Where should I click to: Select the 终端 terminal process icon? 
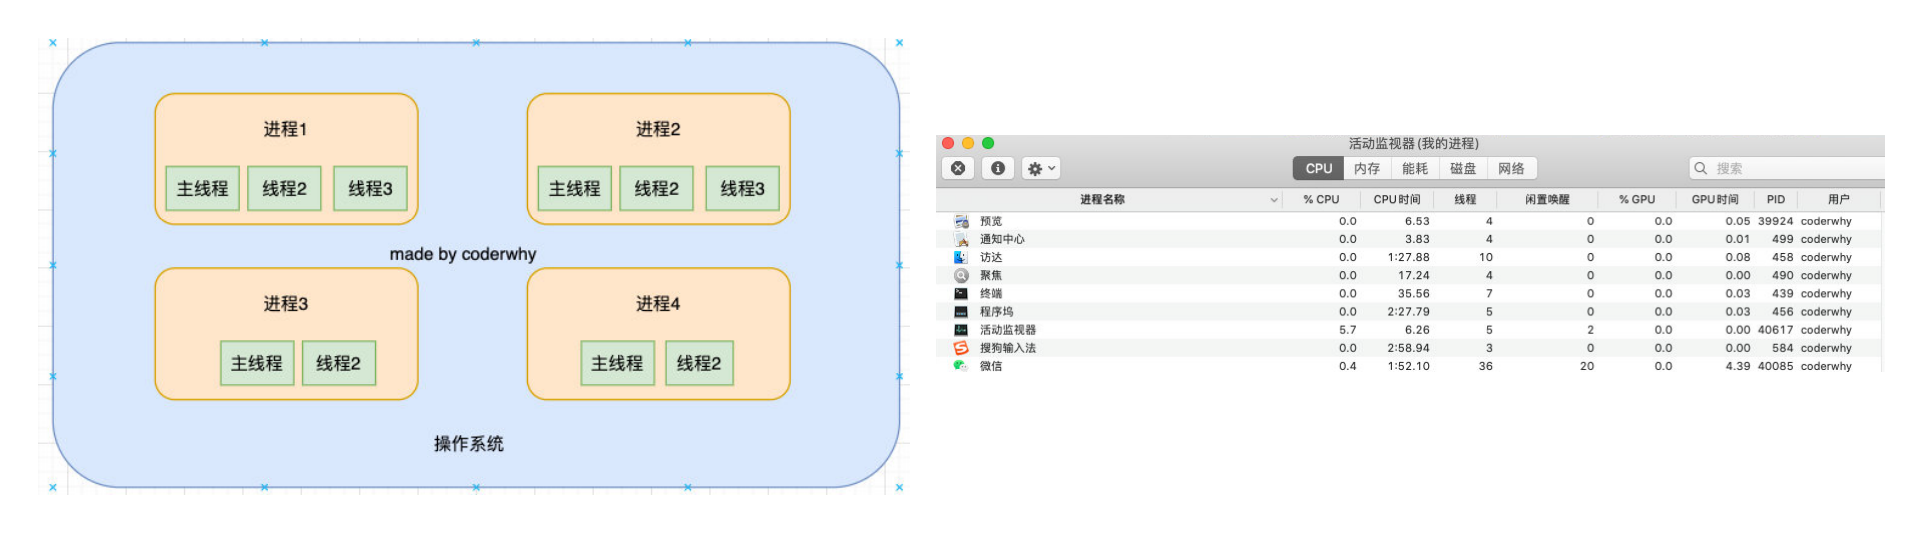point(961,294)
